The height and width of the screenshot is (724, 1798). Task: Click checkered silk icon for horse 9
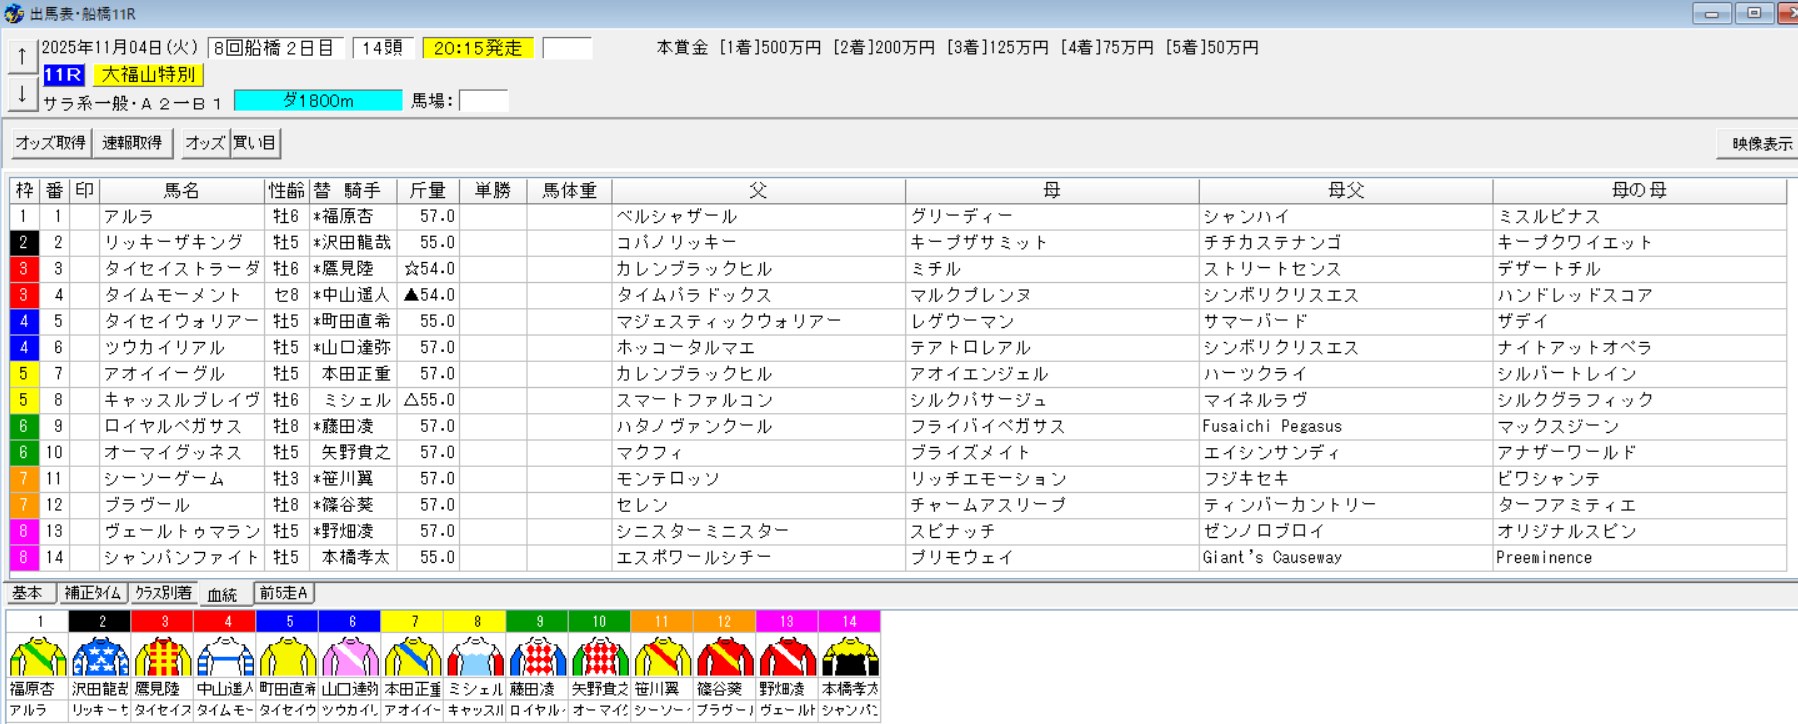click(538, 657)
